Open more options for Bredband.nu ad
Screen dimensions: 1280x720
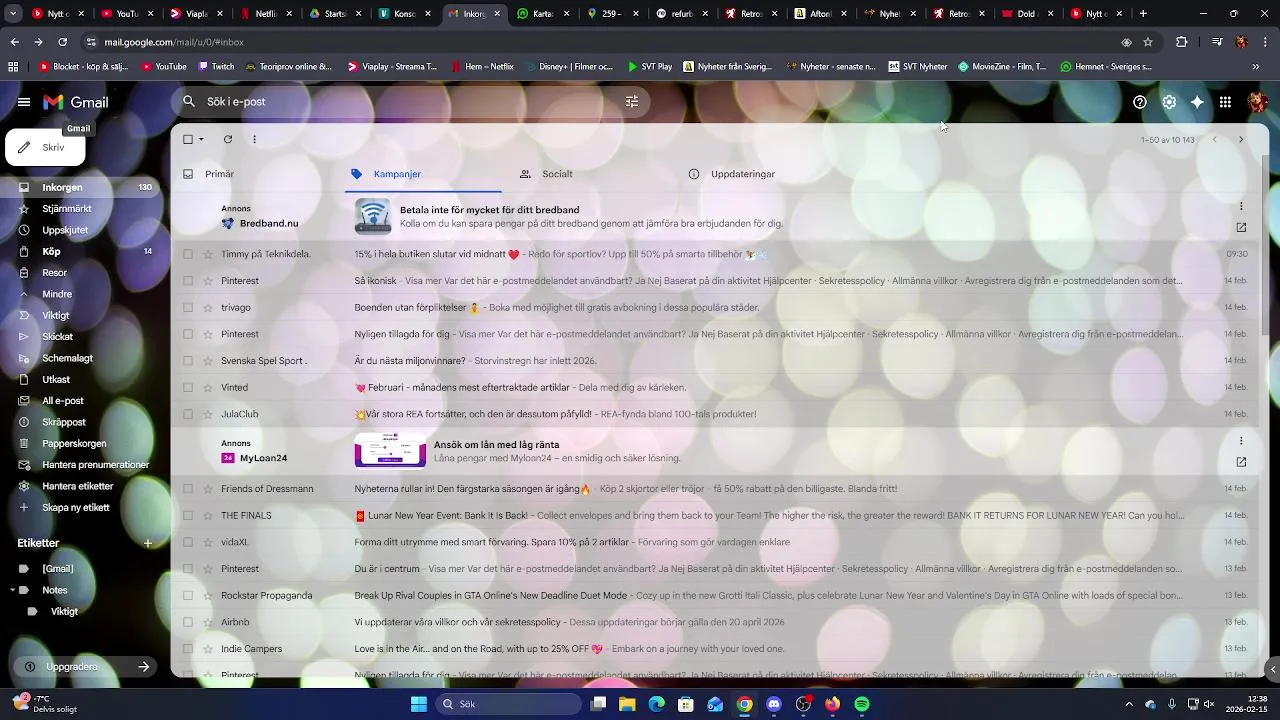(x=1241, y=206)
